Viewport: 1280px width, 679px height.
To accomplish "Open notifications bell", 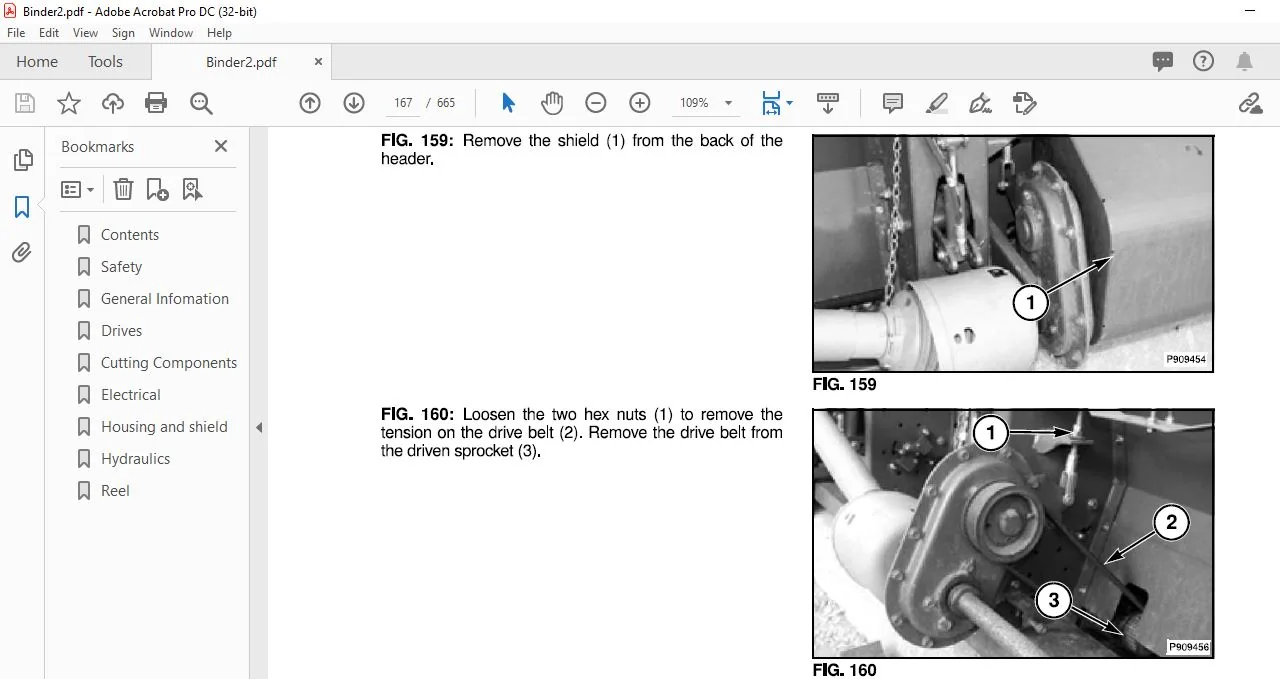I will click(x=1245, y=62).
